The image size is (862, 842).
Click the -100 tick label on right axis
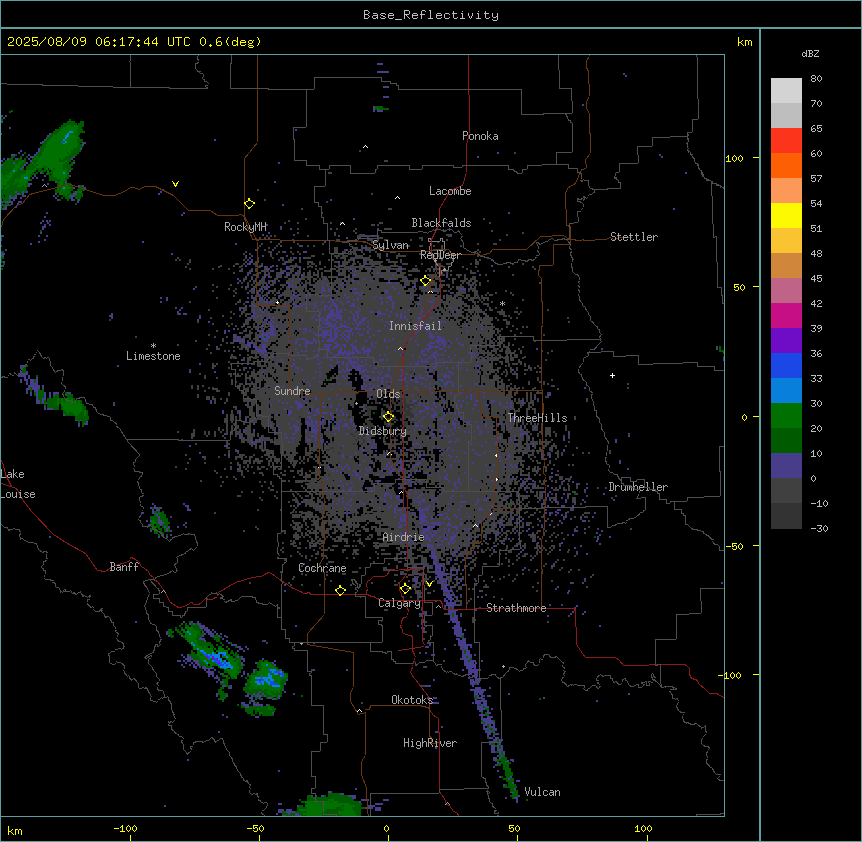[731, 675]
